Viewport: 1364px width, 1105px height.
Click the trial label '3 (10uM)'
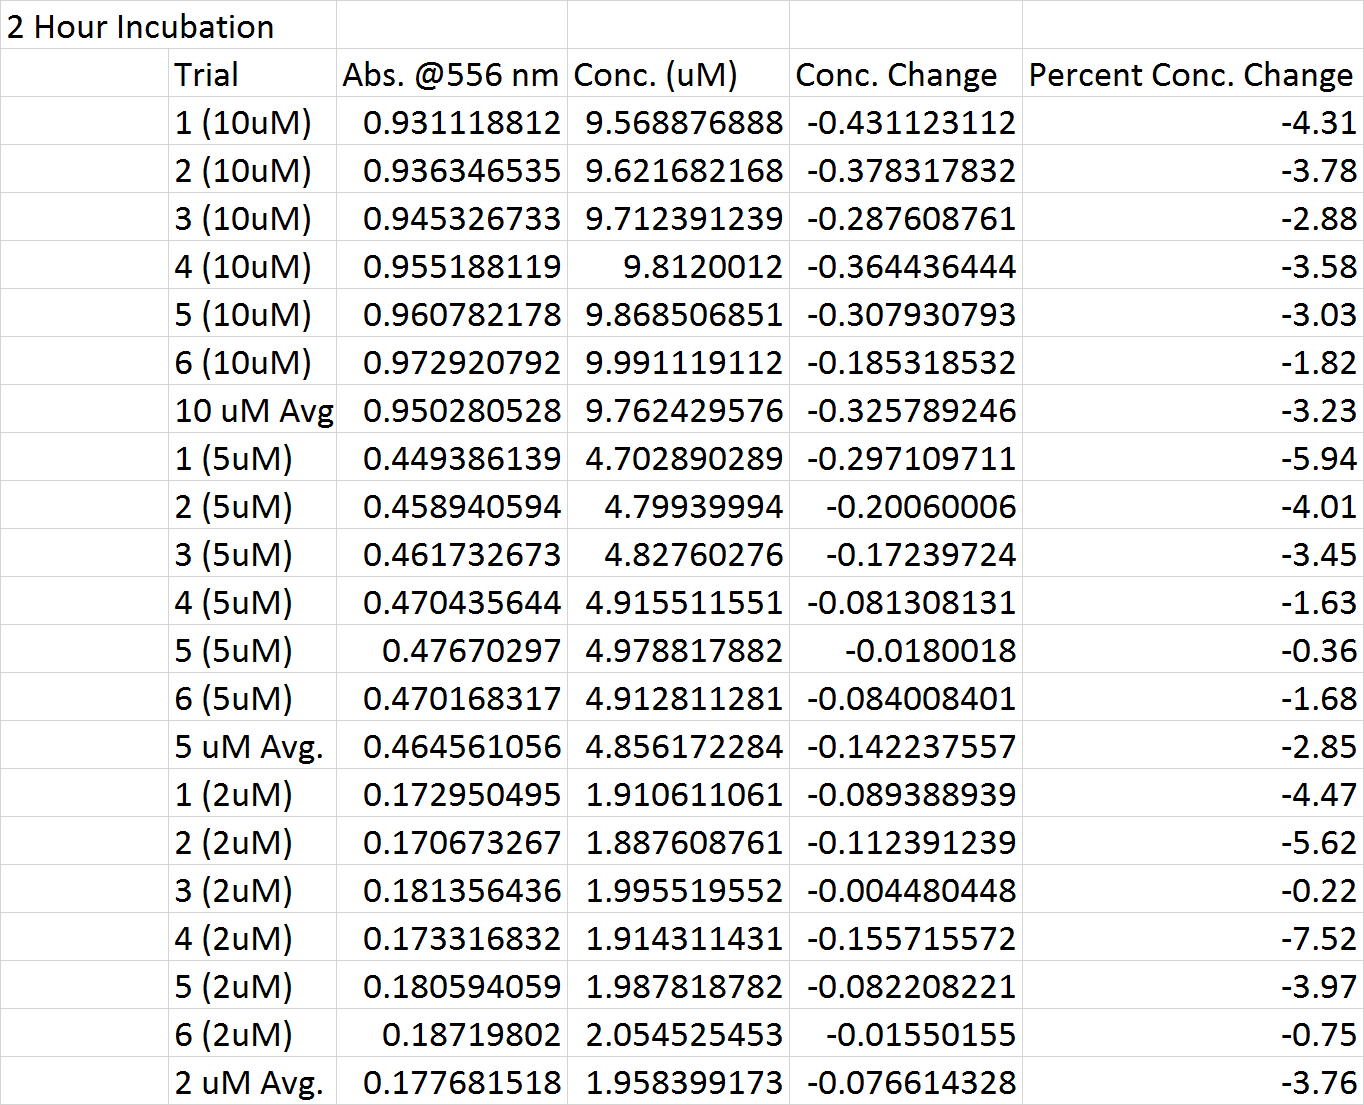pyautogui.click(x=243, y=219)
